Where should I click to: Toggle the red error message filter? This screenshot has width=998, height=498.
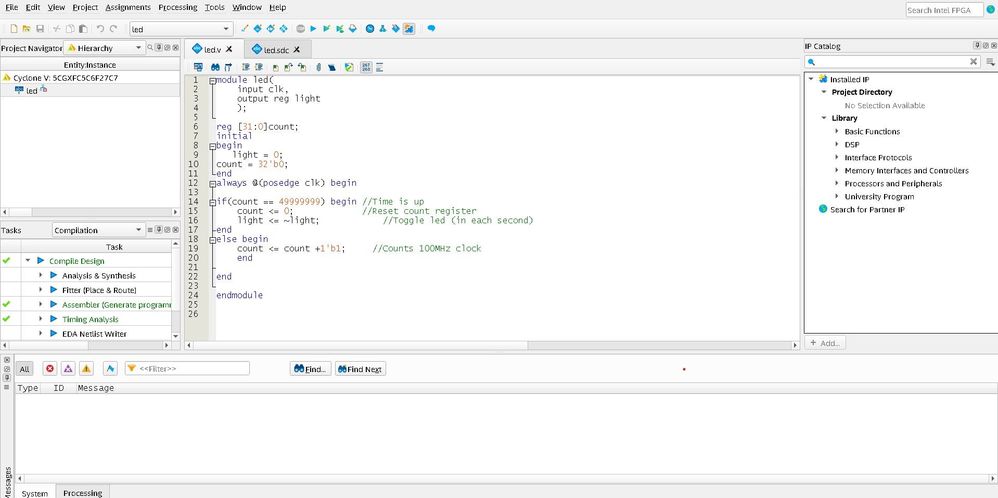[x=50, y=369]
